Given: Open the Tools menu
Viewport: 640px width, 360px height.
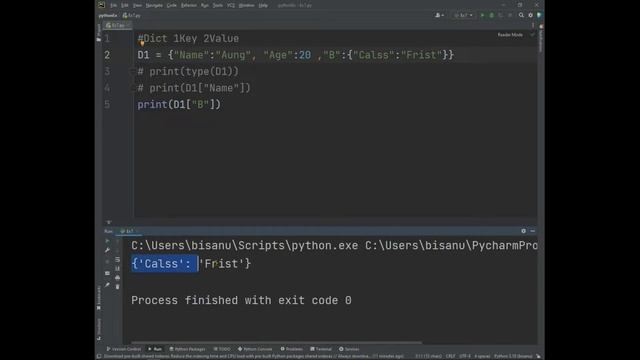Looking at the screenshot, I should coord(218,5).
